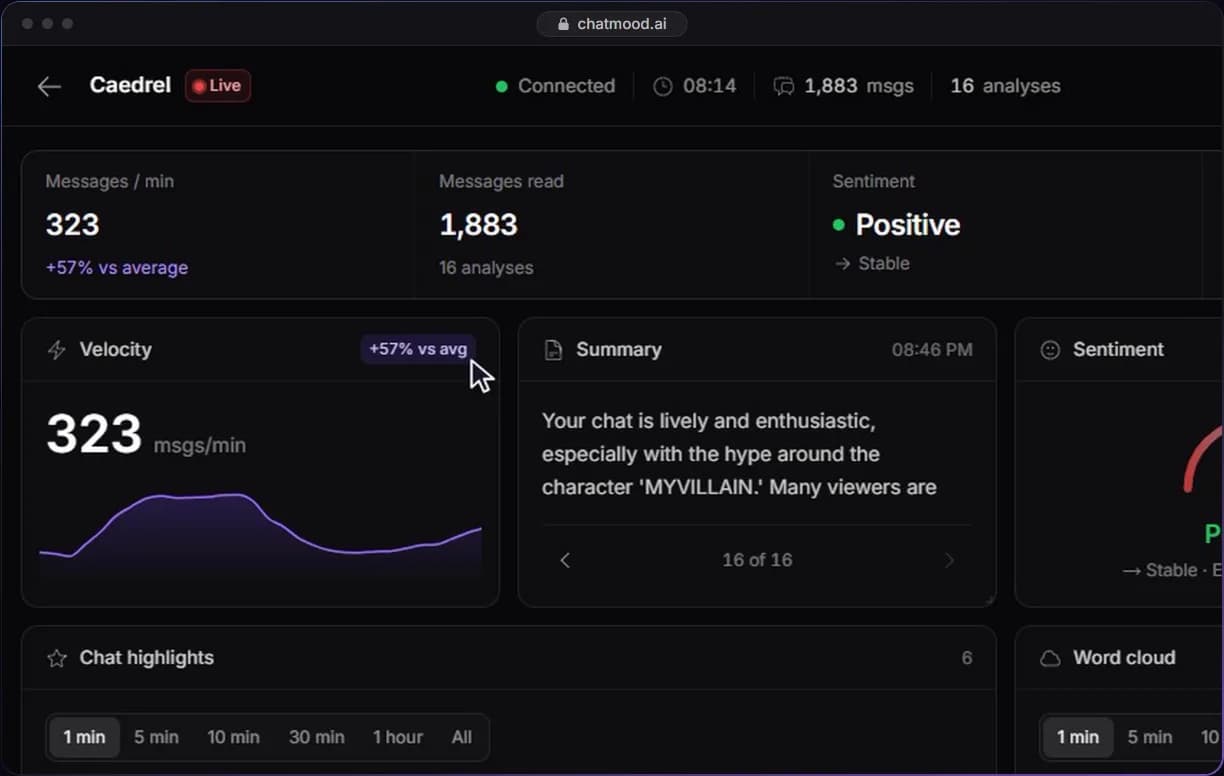Click the lock icon in the address bar
This screenshot has height=776, width=1224.
563,24
